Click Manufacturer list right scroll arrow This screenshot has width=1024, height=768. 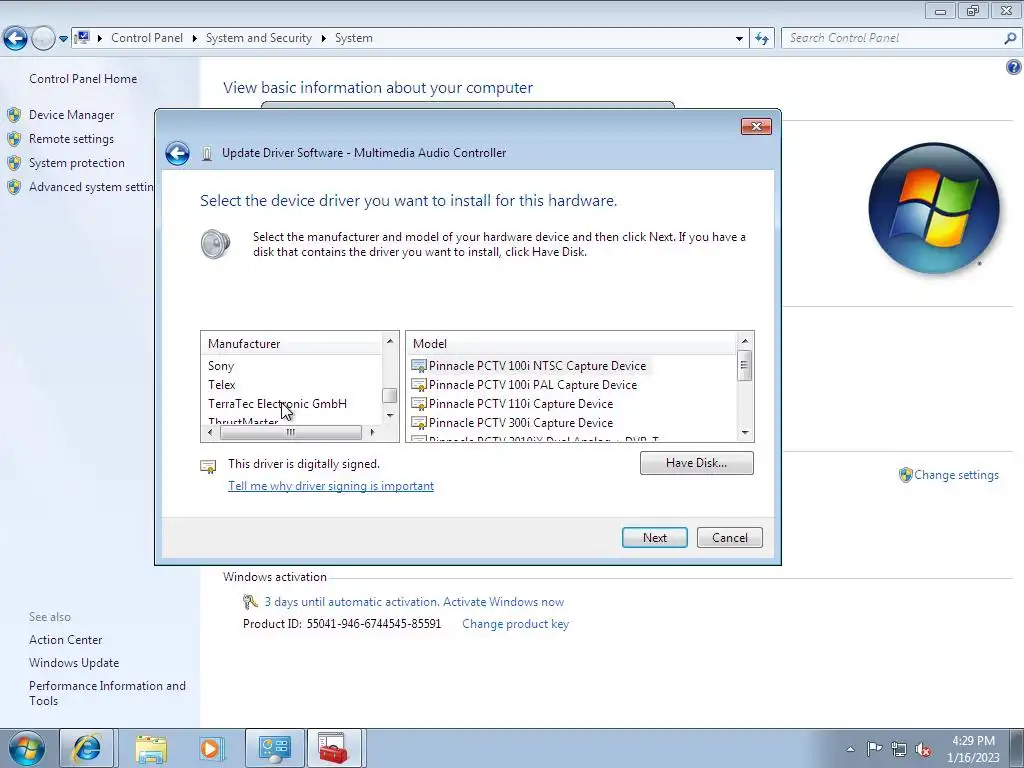click(x=372, y=432)
